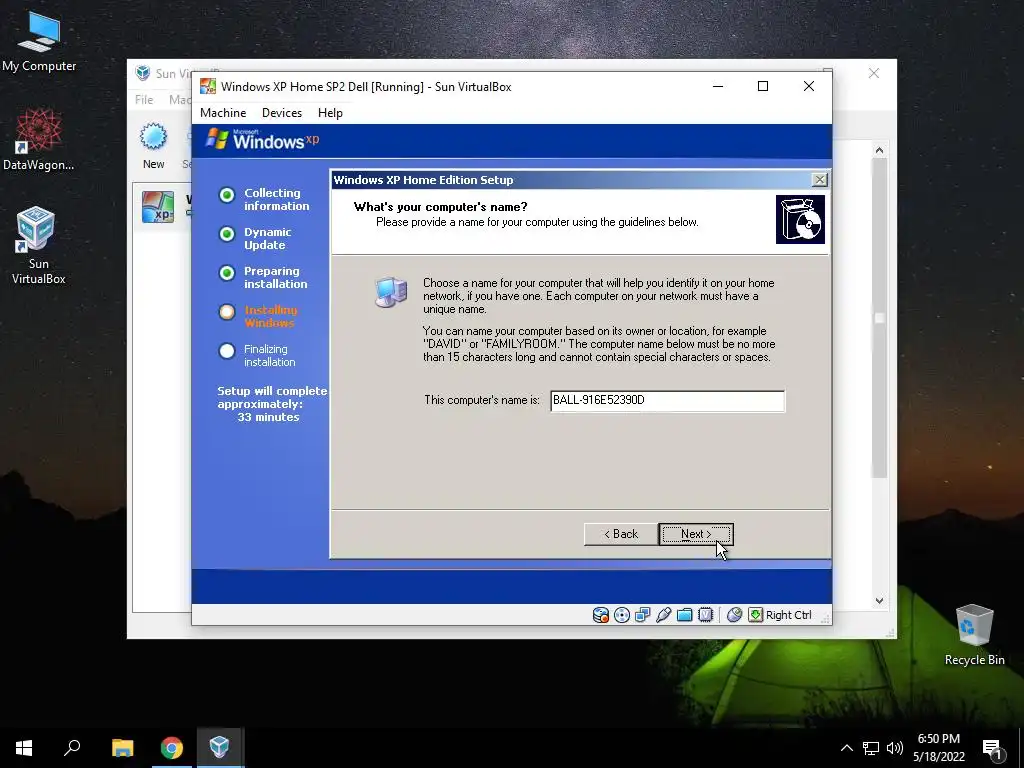The height and width of the screenshot is (768, 1024).
Task: Click the 'Right Ctrl' host key text
Action: 788,615
